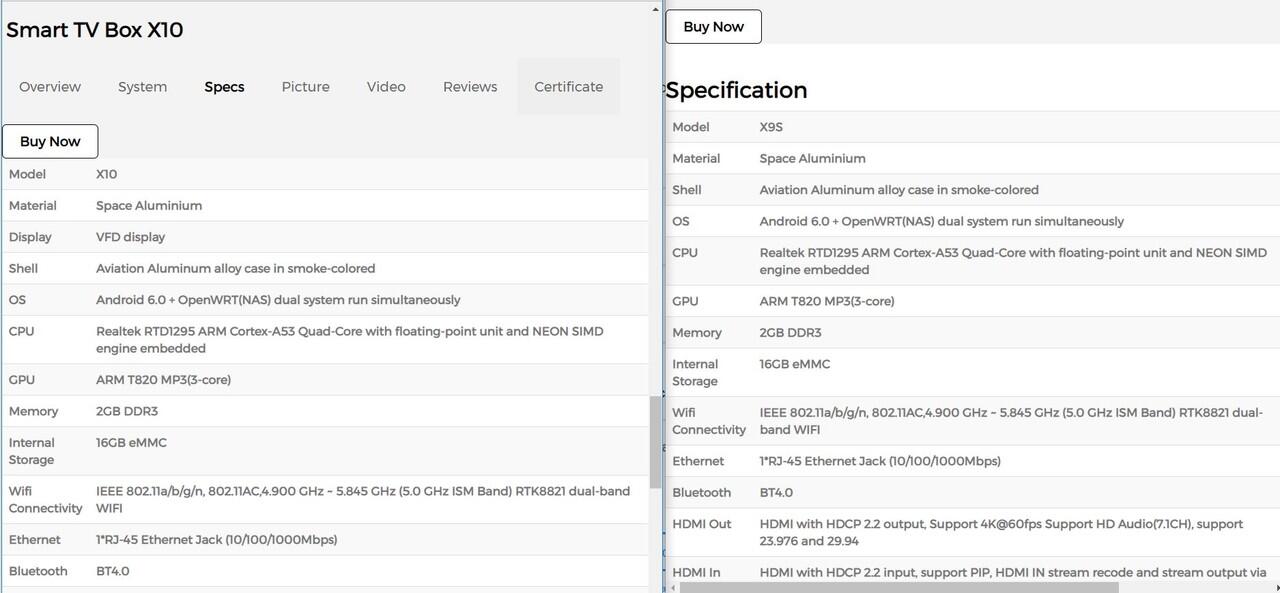Go to the Picture tab
This screenshot has height=593, width=1280.
point(305,87)
